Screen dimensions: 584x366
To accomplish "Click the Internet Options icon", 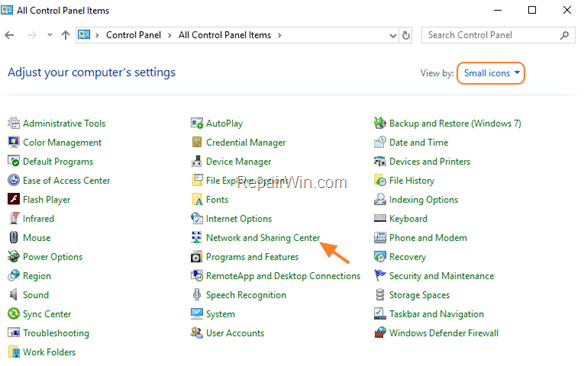I will pos(197,218).
